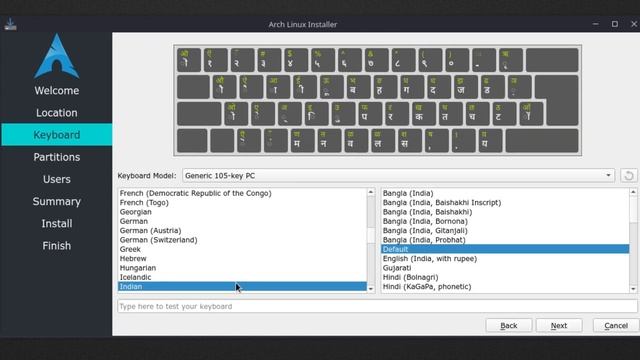Open the Partitions step
This screenshot has height=360, width=640.
57,157
